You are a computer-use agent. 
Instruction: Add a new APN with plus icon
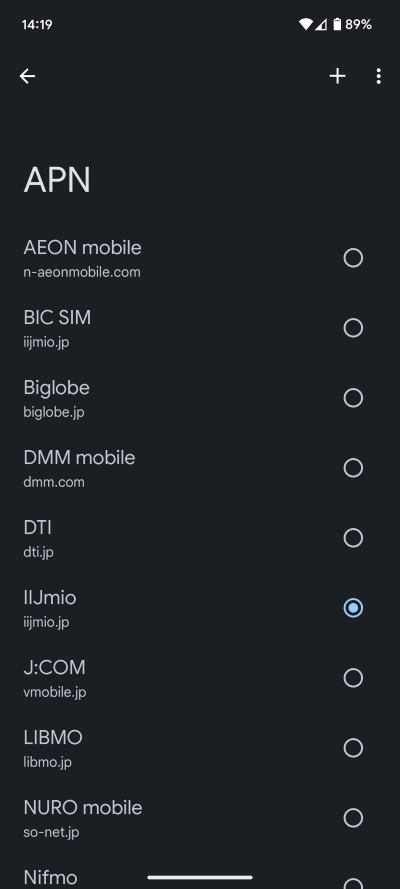coord(338,76)
